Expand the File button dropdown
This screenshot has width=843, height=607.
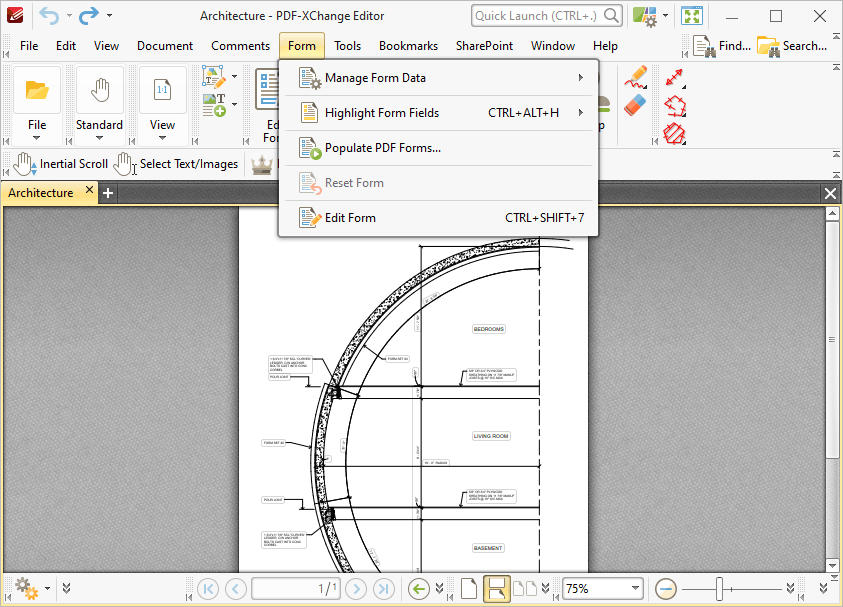37,138
